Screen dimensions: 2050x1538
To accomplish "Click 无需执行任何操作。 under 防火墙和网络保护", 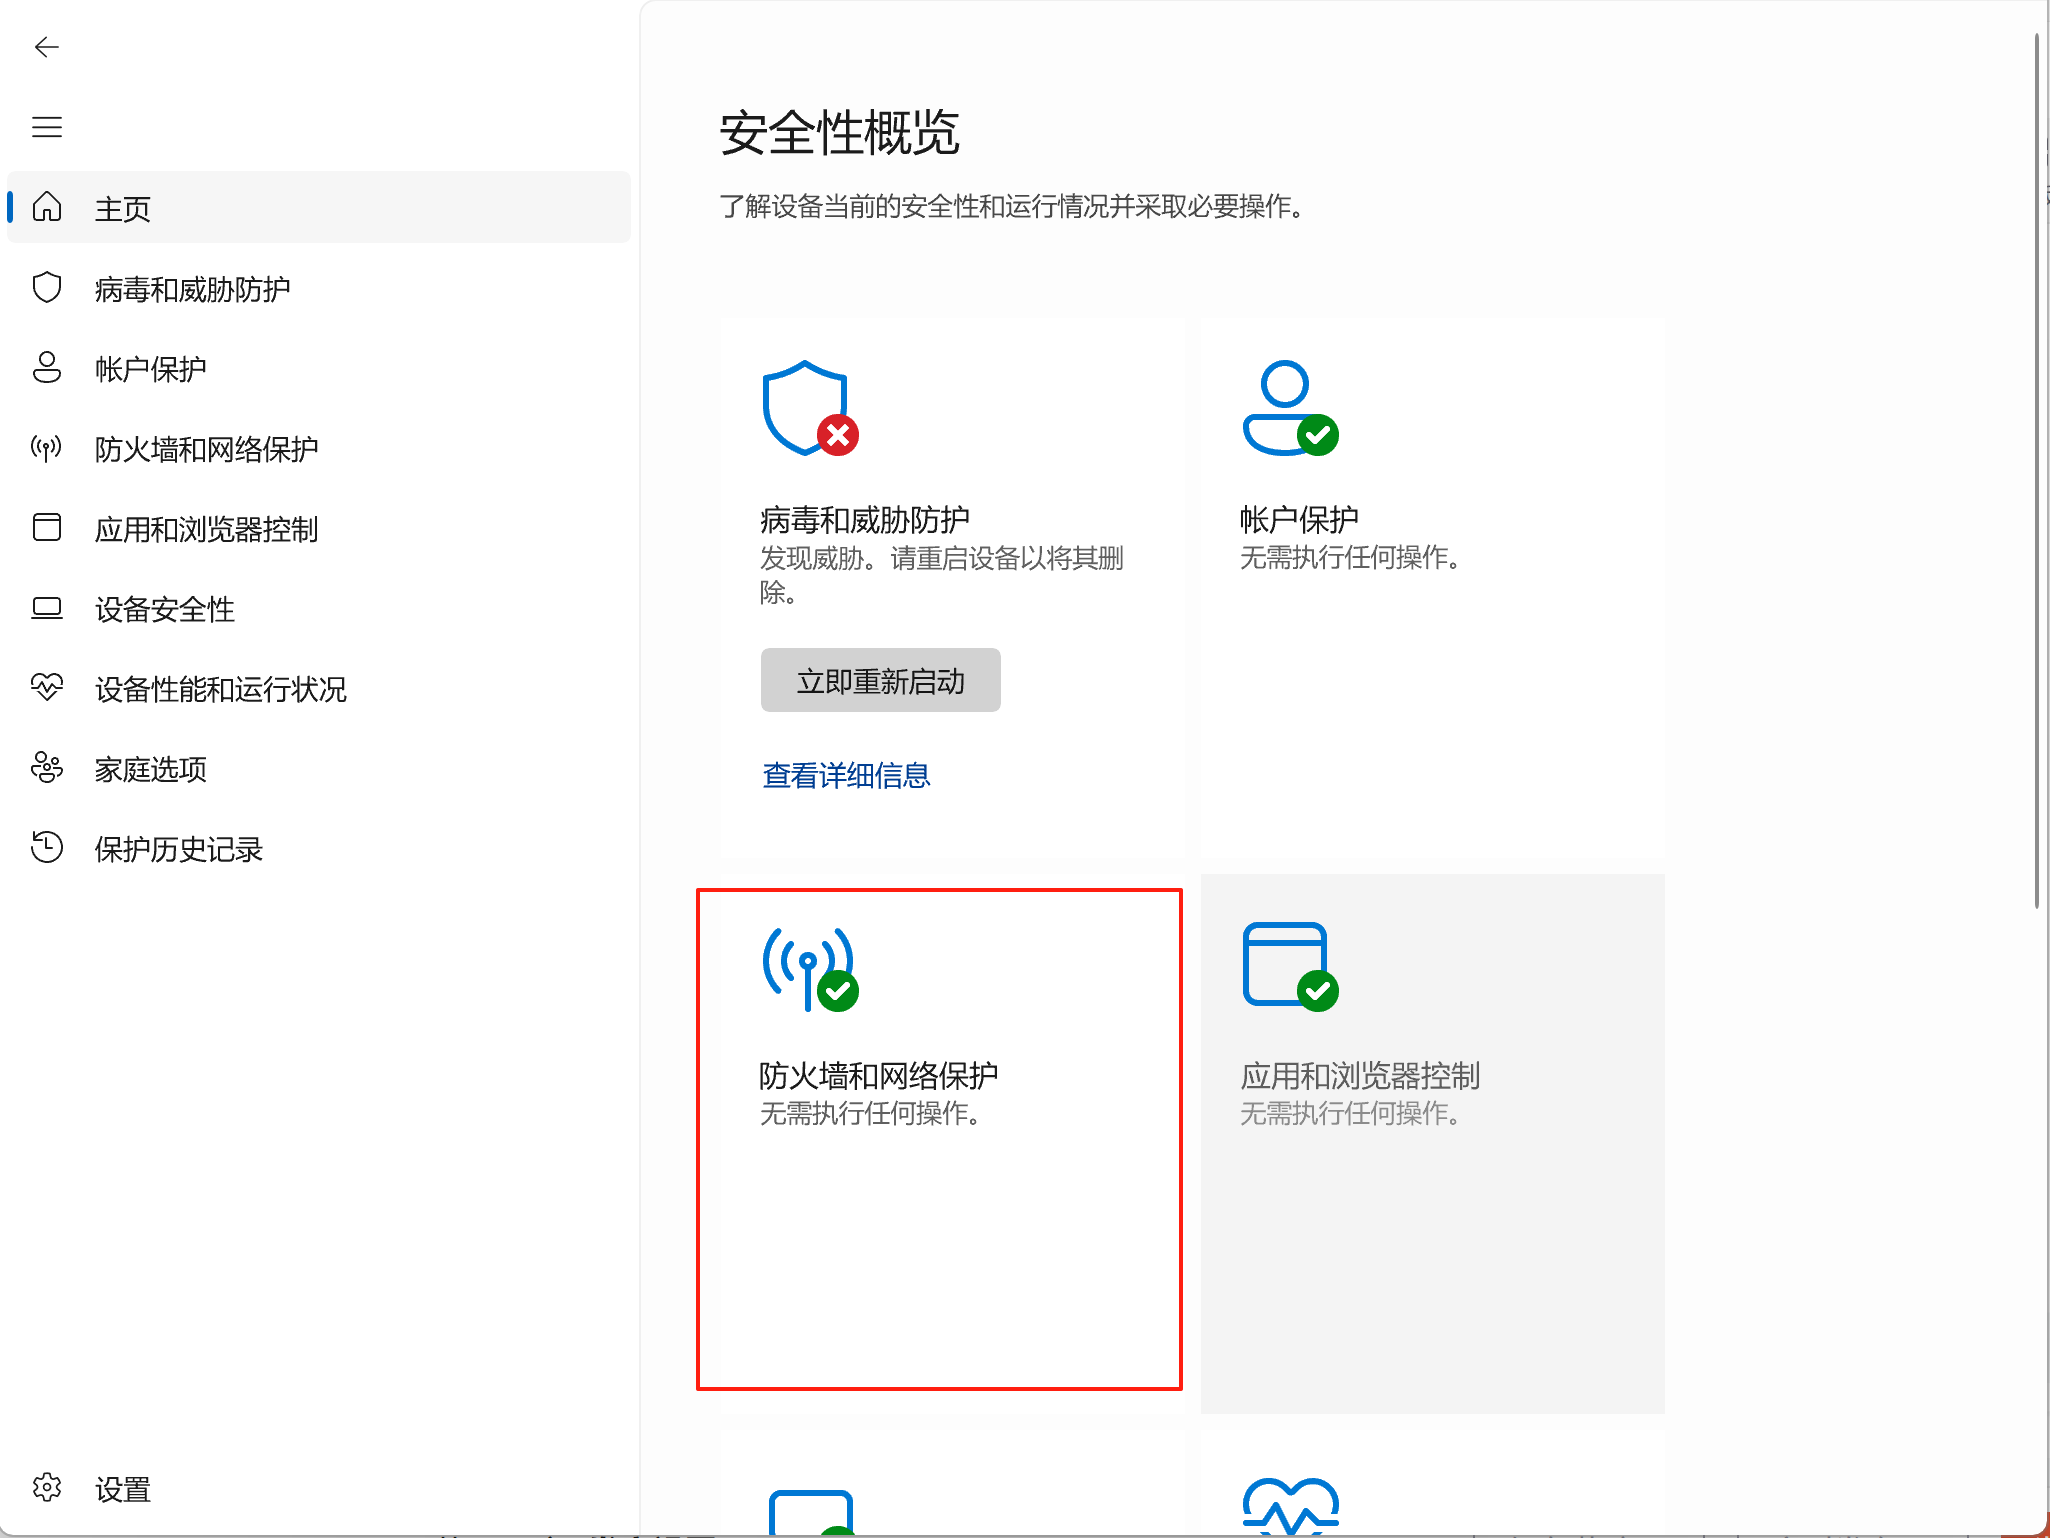I will pos(870,1113).
